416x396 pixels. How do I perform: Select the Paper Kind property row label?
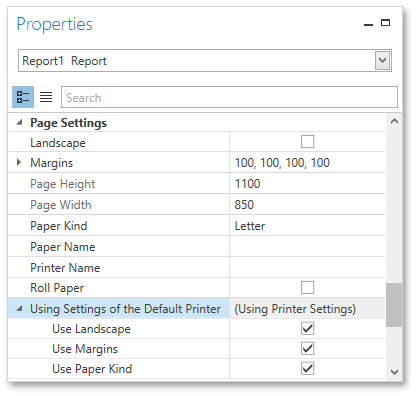tap(59, 226)
